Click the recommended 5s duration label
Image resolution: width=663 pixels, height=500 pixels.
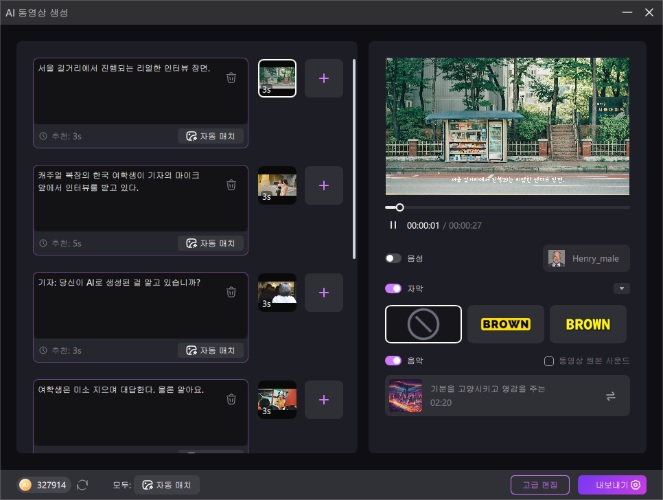66,243
